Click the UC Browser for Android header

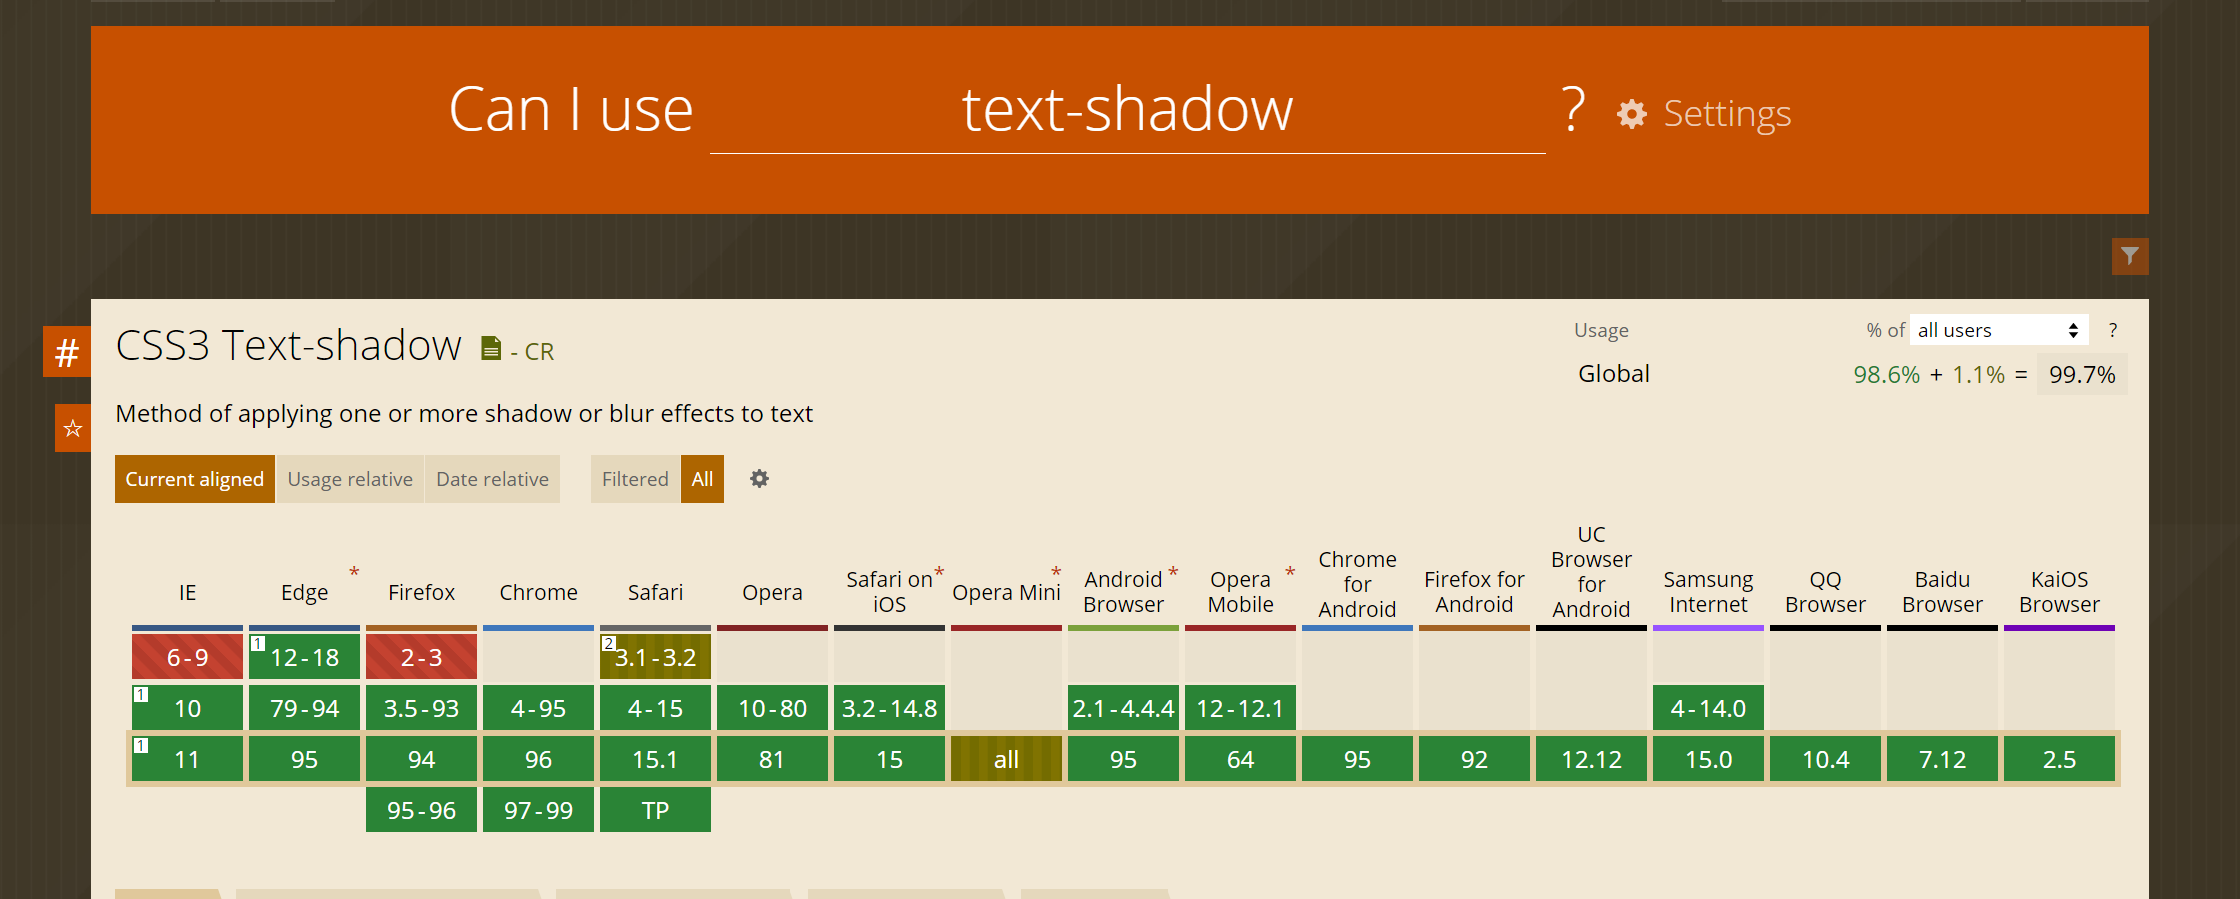(x=1591, y=572)
